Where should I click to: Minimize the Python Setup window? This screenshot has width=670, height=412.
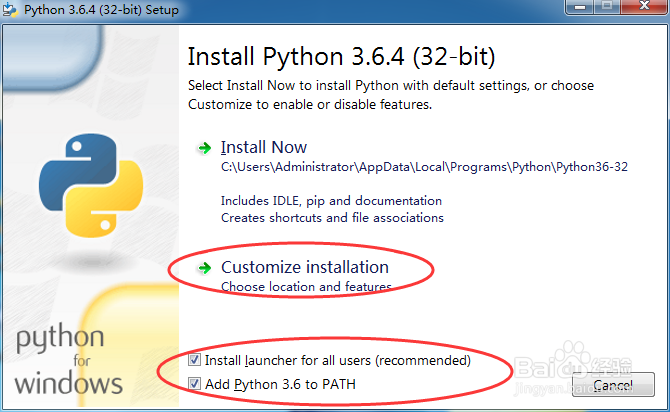click(581, 8)
